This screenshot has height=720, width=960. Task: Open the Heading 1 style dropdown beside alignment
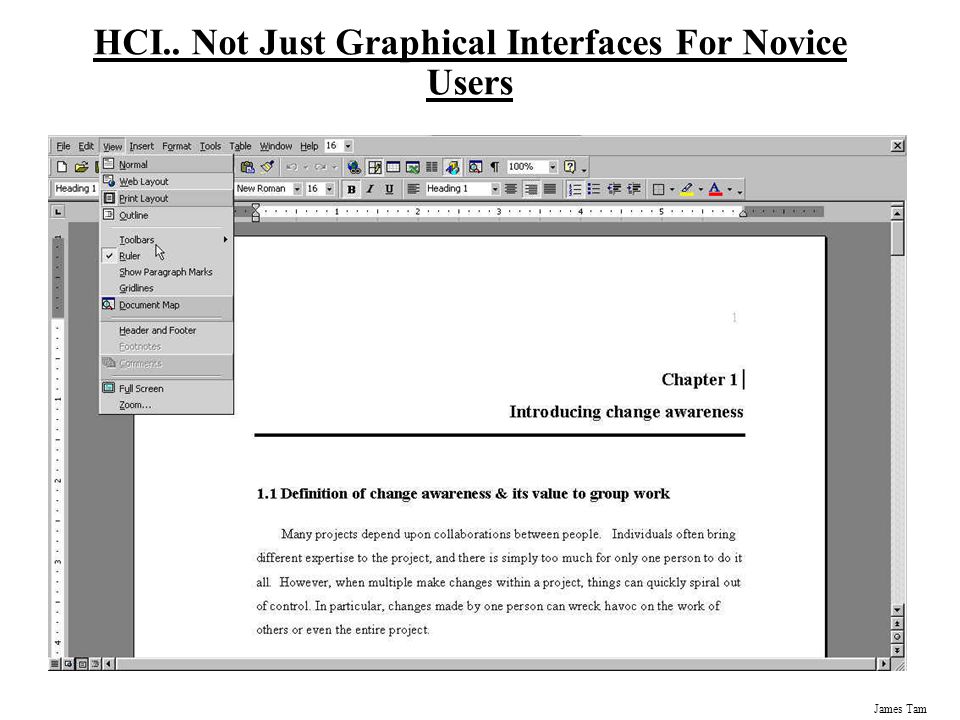click(x=495, y=189)
